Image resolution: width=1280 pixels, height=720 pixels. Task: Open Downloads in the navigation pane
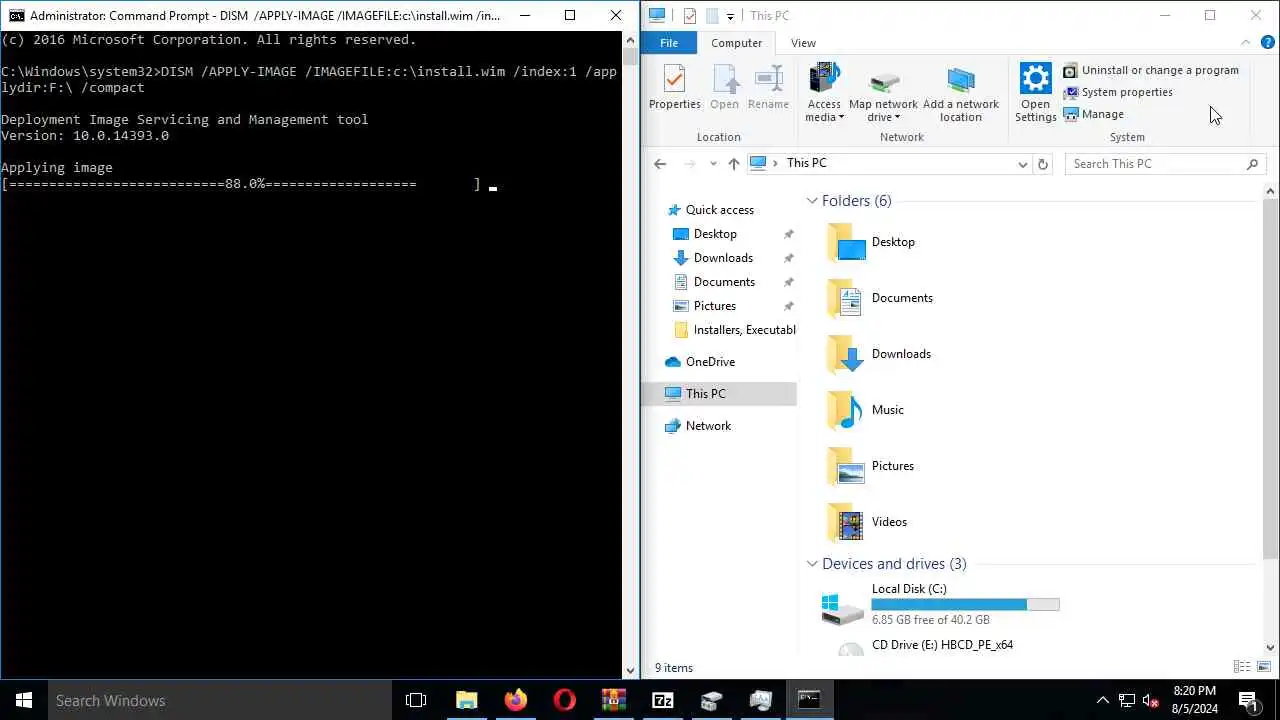pos(723,258)
